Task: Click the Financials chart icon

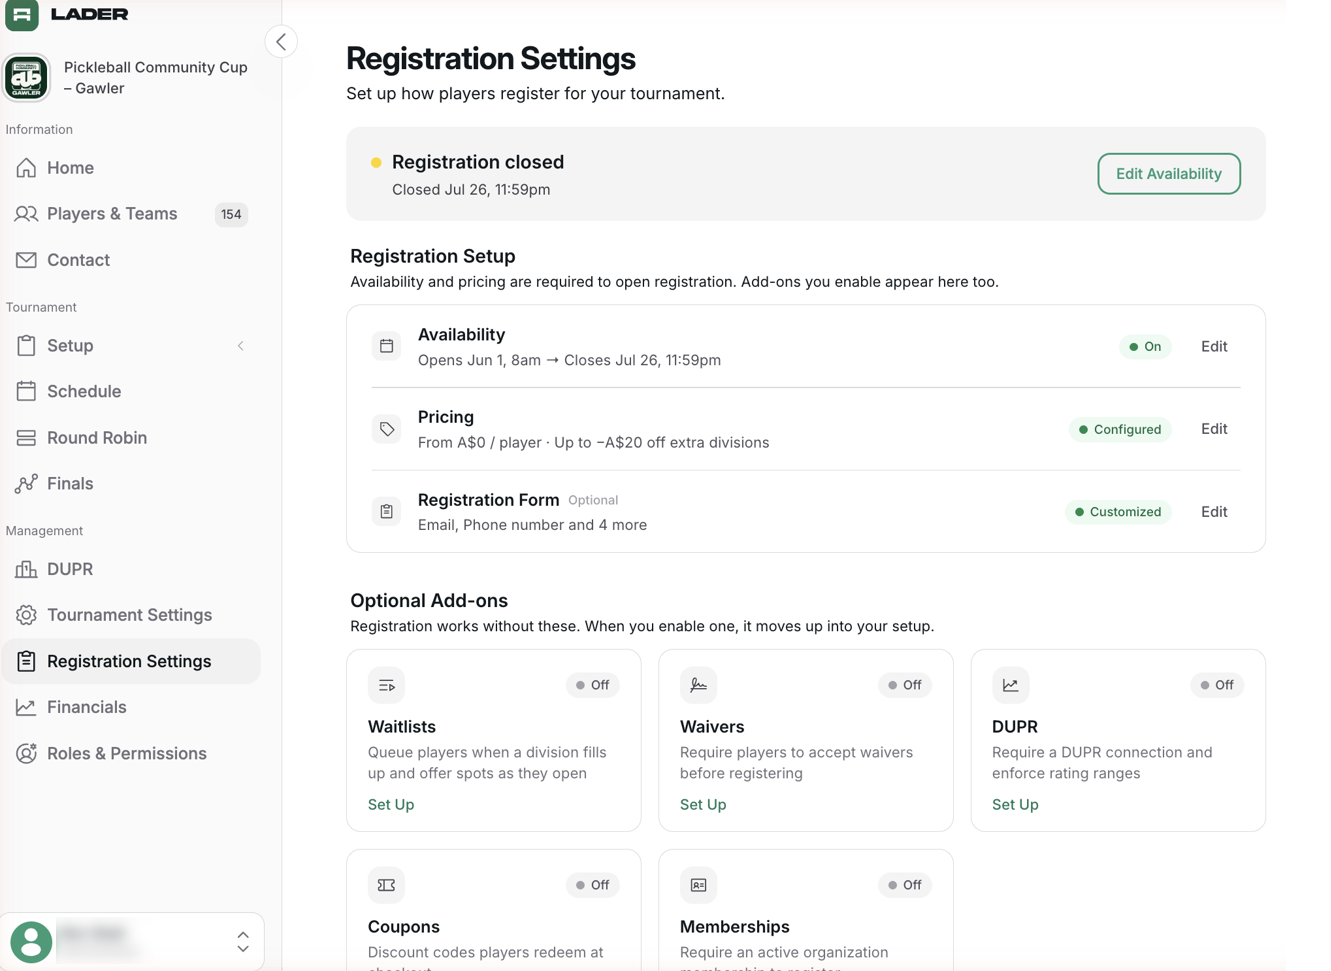Action: pos(26,707)
